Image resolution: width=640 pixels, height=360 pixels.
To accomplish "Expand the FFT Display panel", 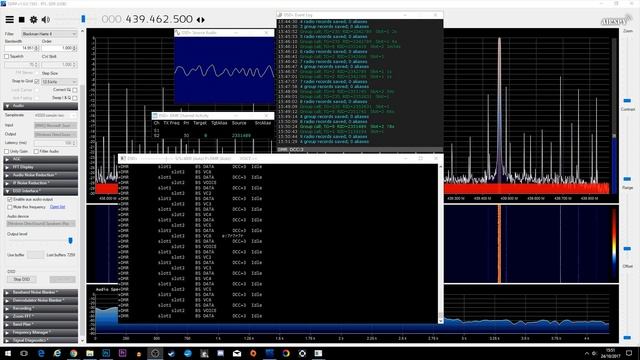I will point(40,167).
